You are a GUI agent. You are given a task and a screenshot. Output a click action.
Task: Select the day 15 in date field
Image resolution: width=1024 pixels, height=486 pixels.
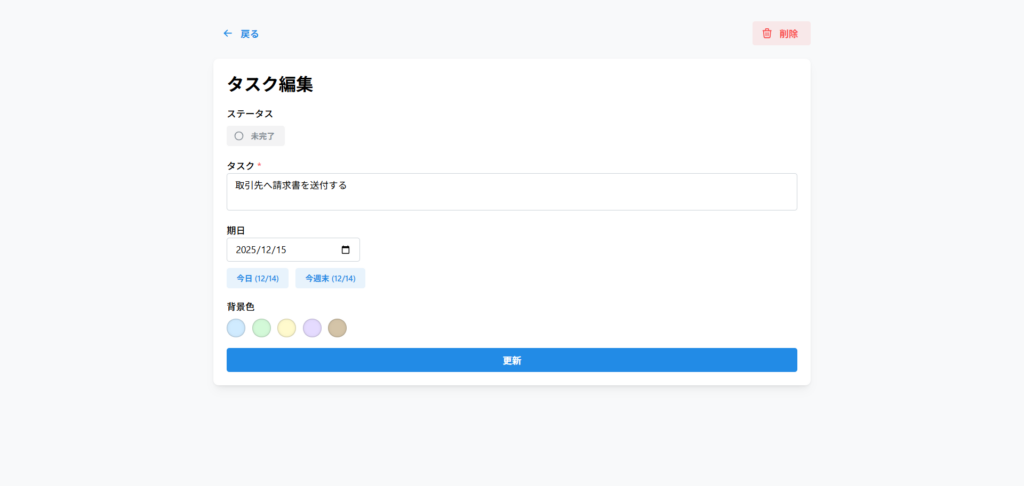pos(282,250)
